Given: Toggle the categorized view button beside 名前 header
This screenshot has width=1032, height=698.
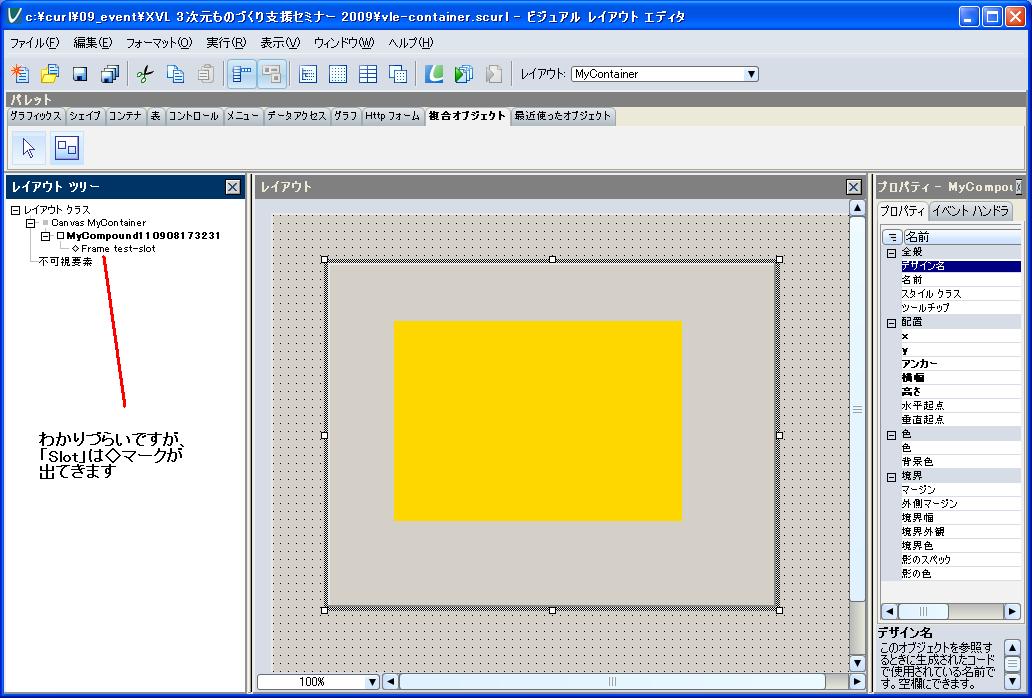Looking at the screenshot, I should (892, 237).
